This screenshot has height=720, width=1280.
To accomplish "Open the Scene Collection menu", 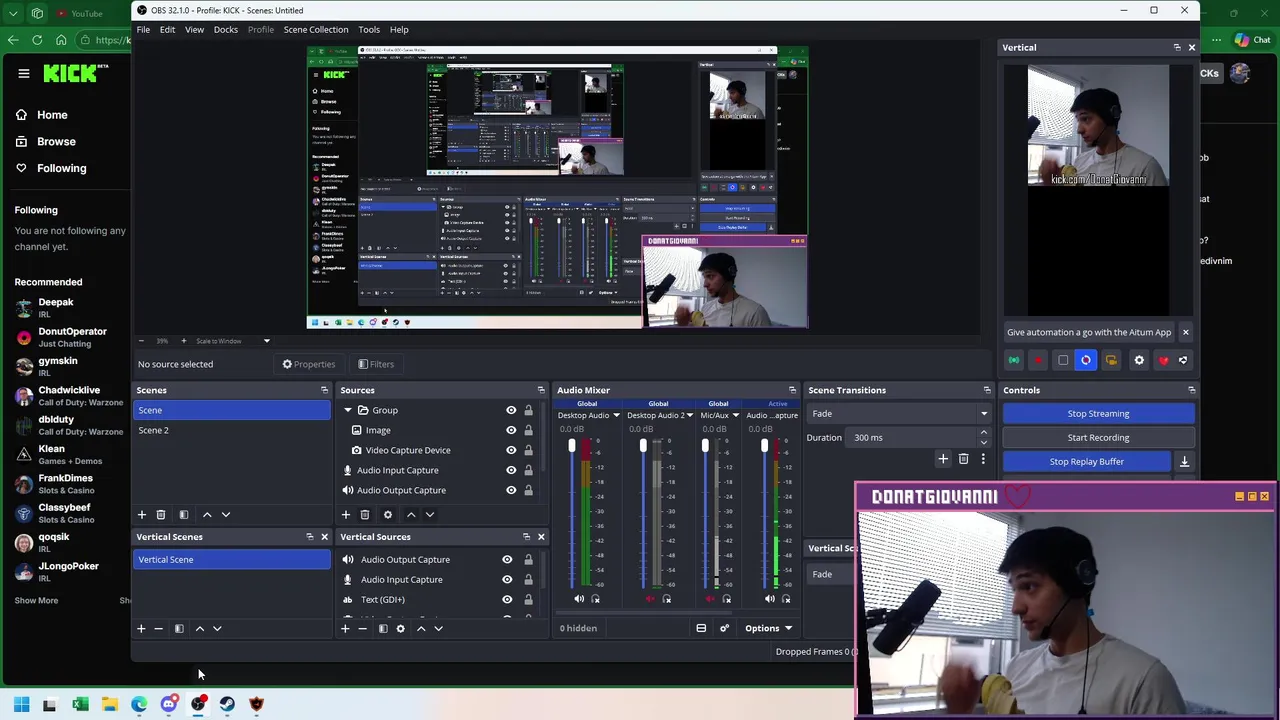I will (316, 29).
